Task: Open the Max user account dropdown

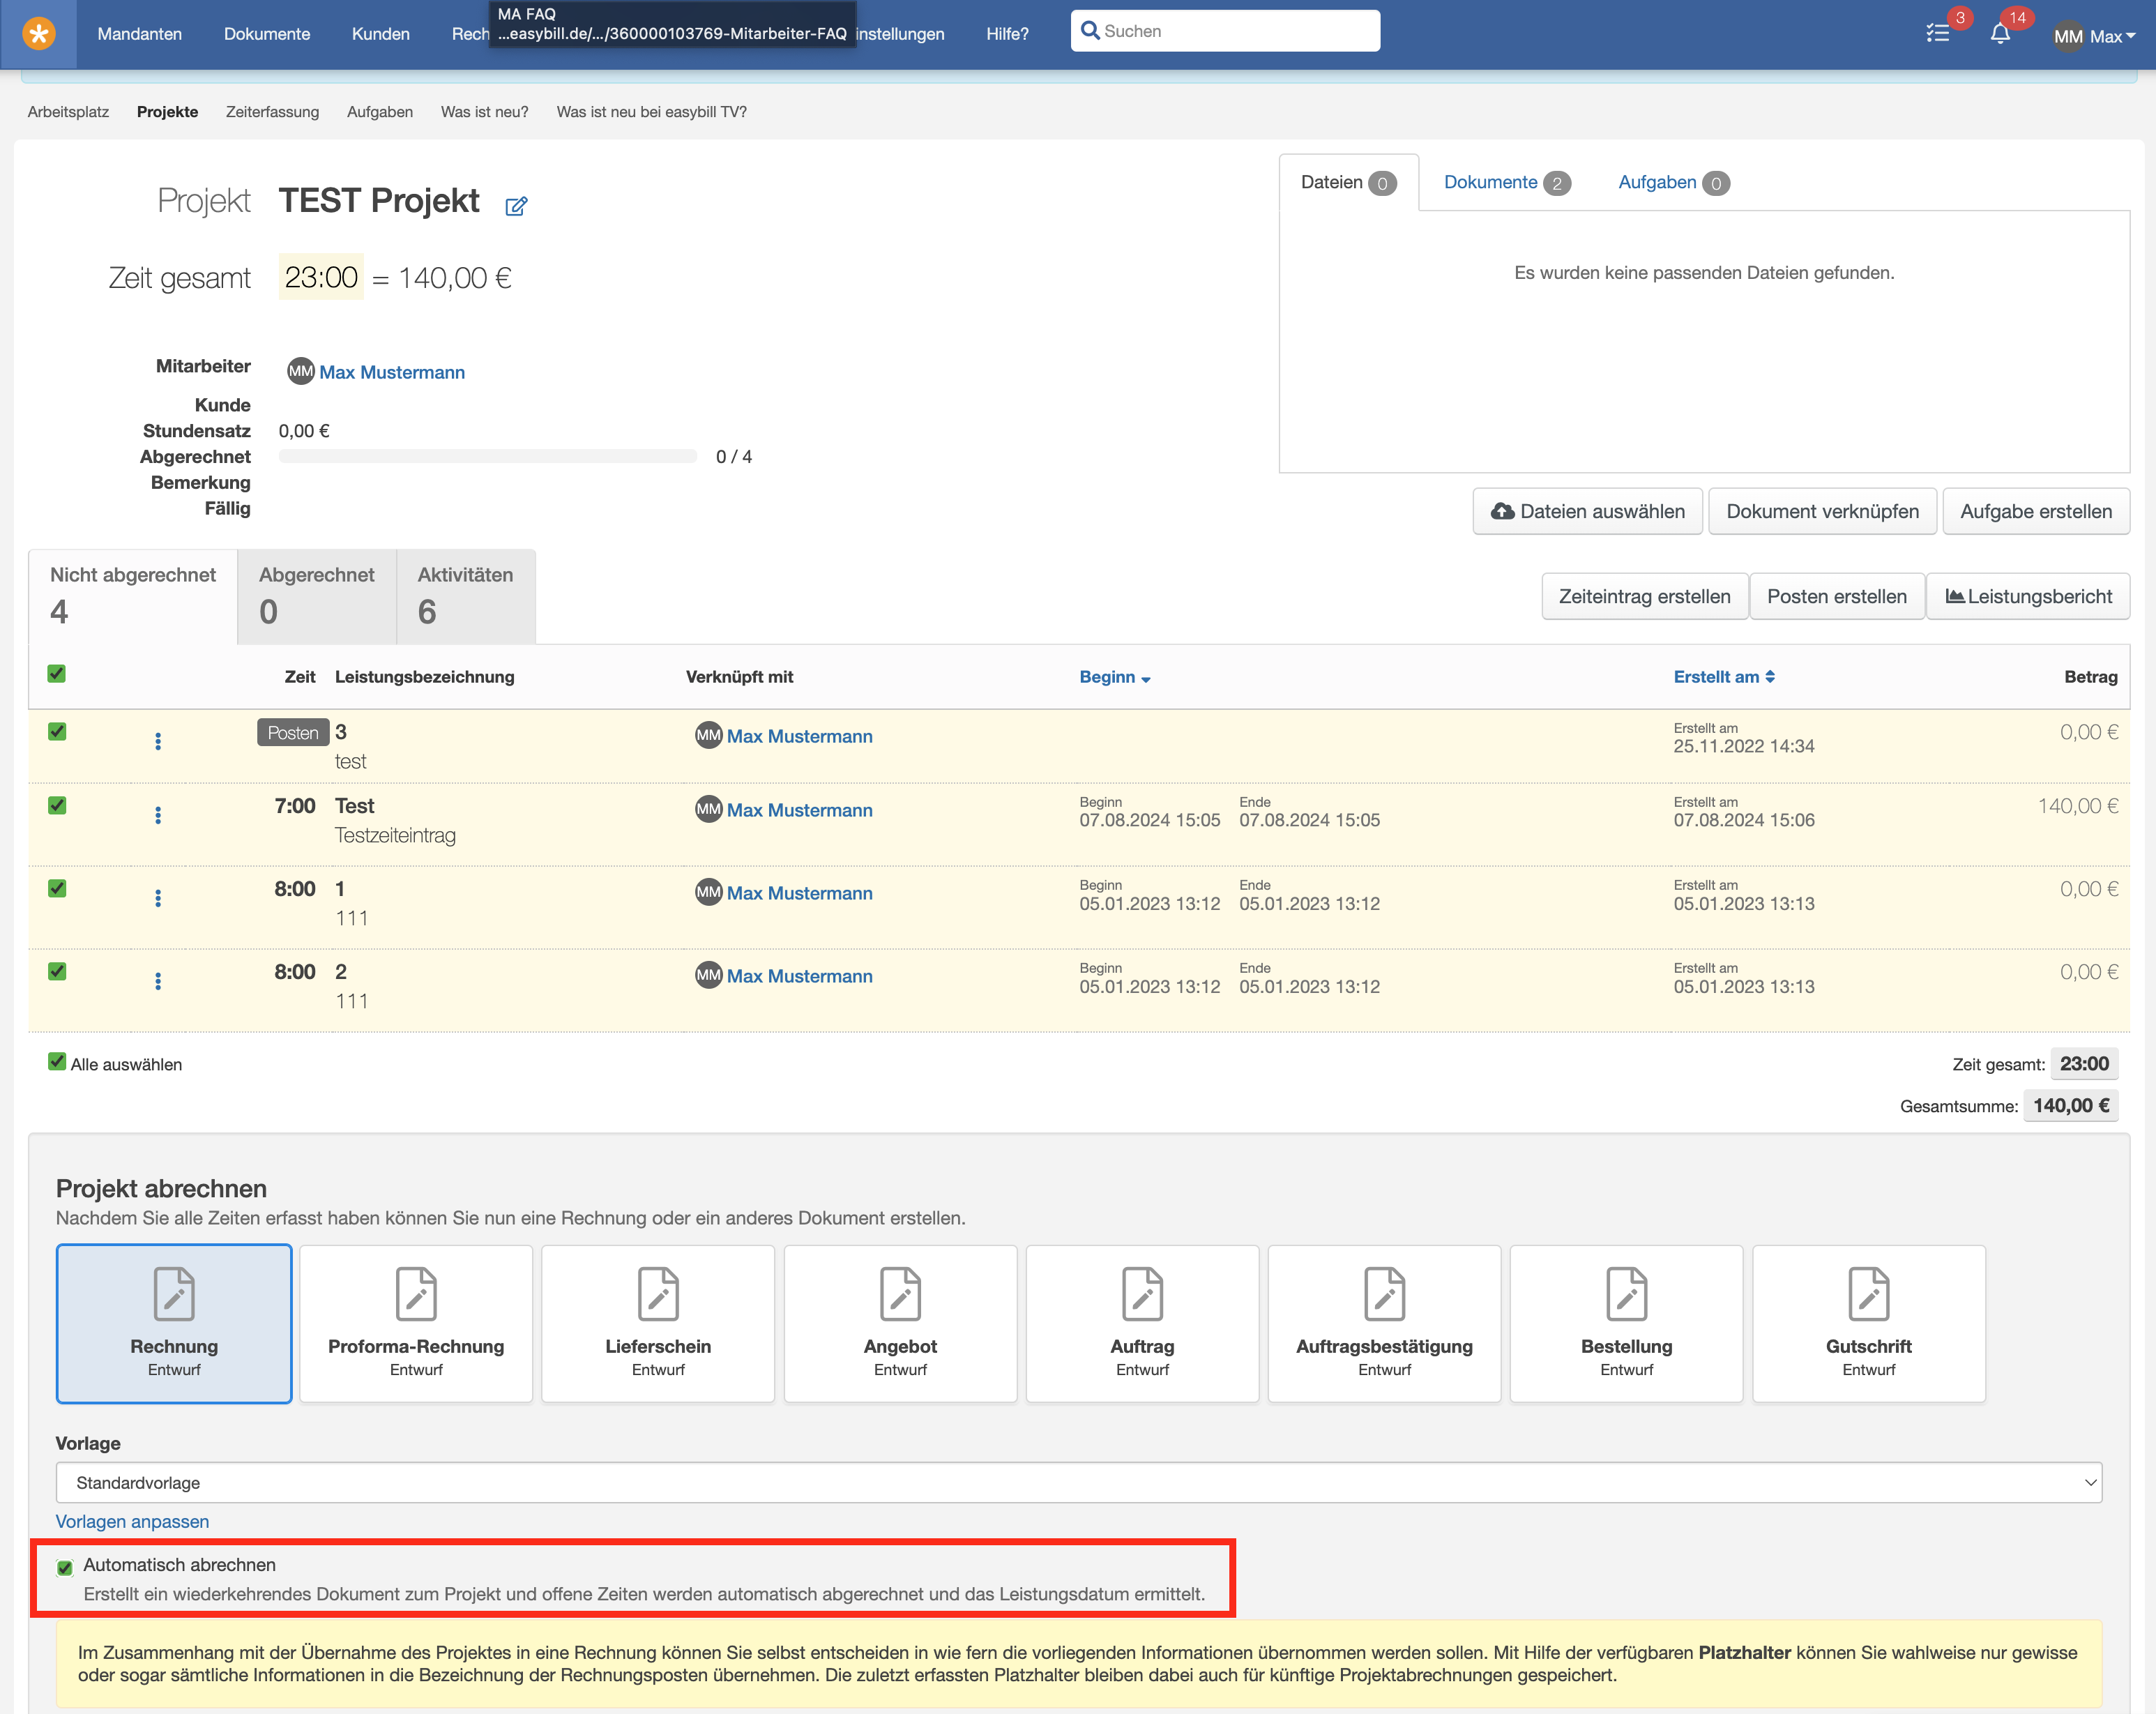Action: click(2113, 36)
